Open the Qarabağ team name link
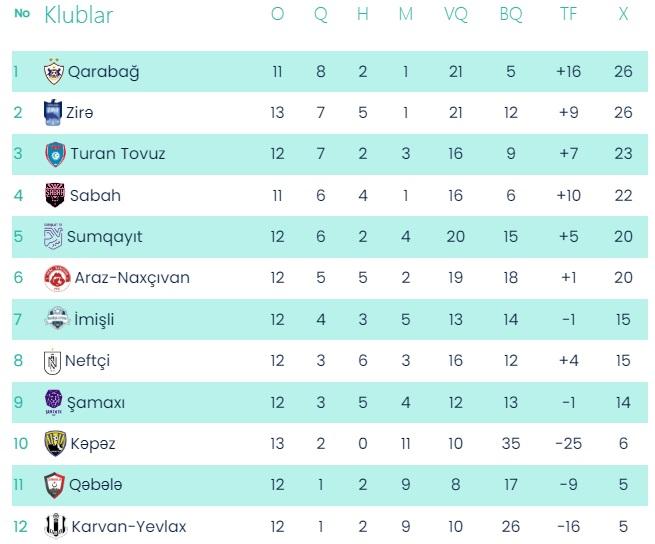Image resolution: width=655 pixels, height=544 pixels. coord(104,72)
